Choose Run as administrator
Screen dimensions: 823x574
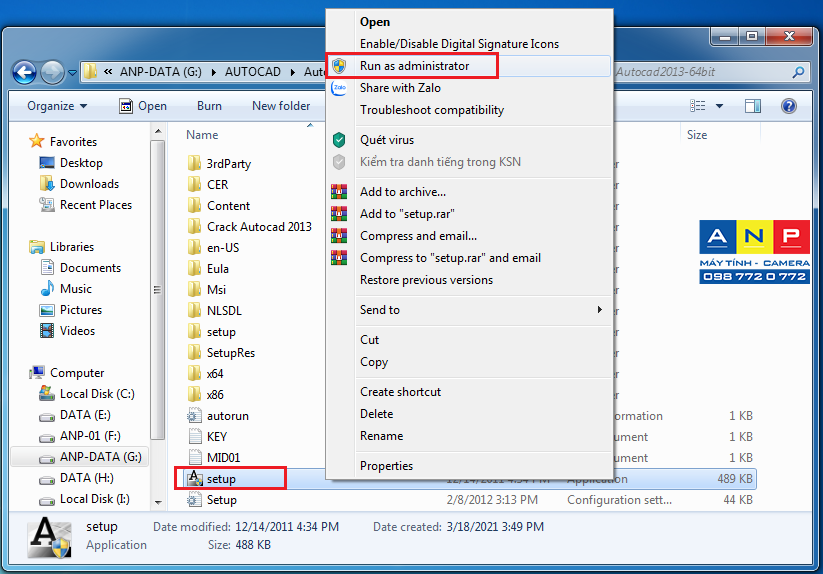pos(470,66)
